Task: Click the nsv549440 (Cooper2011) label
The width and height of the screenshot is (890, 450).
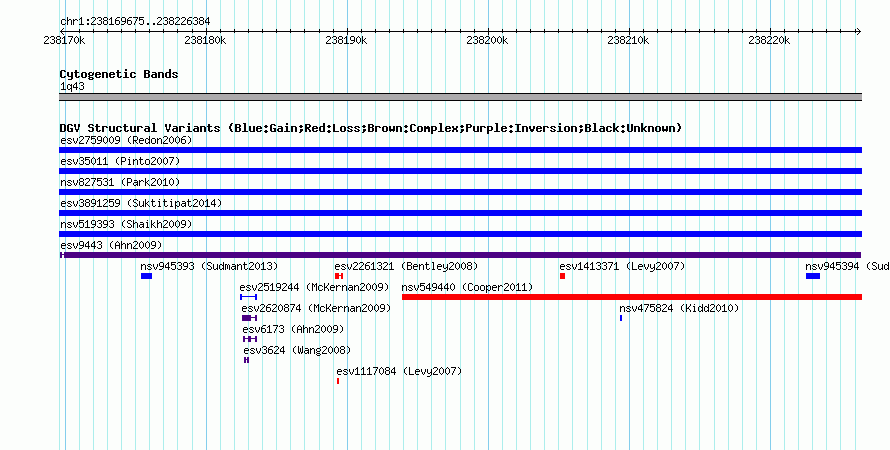Action: coord(467,287)
